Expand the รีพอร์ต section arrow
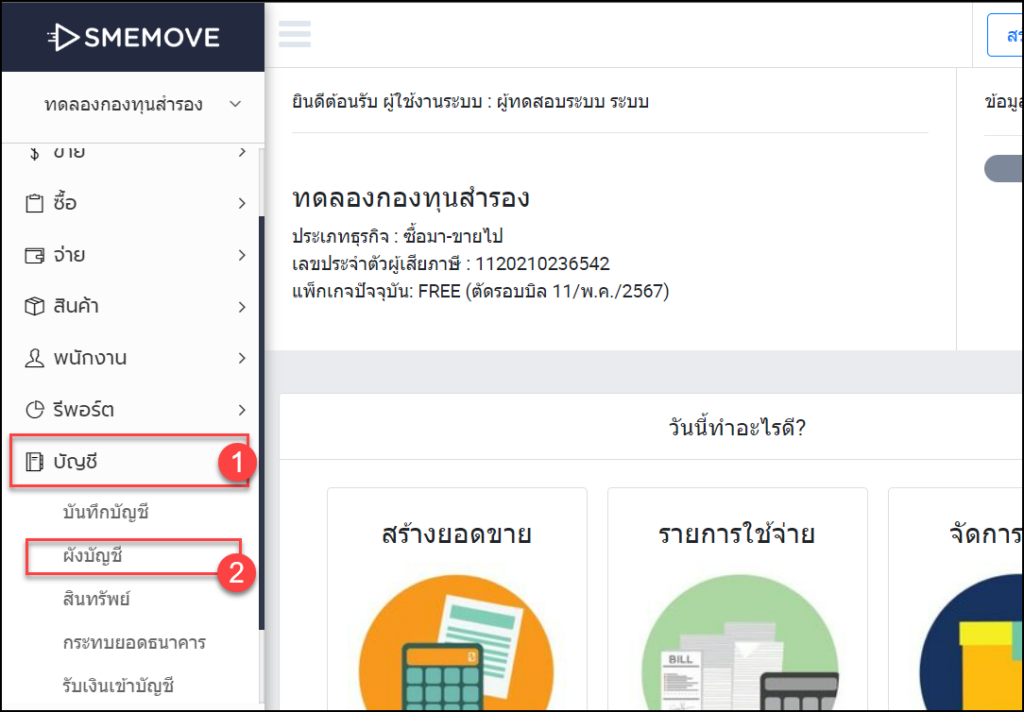Viewport: 1024px width, 712px height. click(x=241, y=409)
